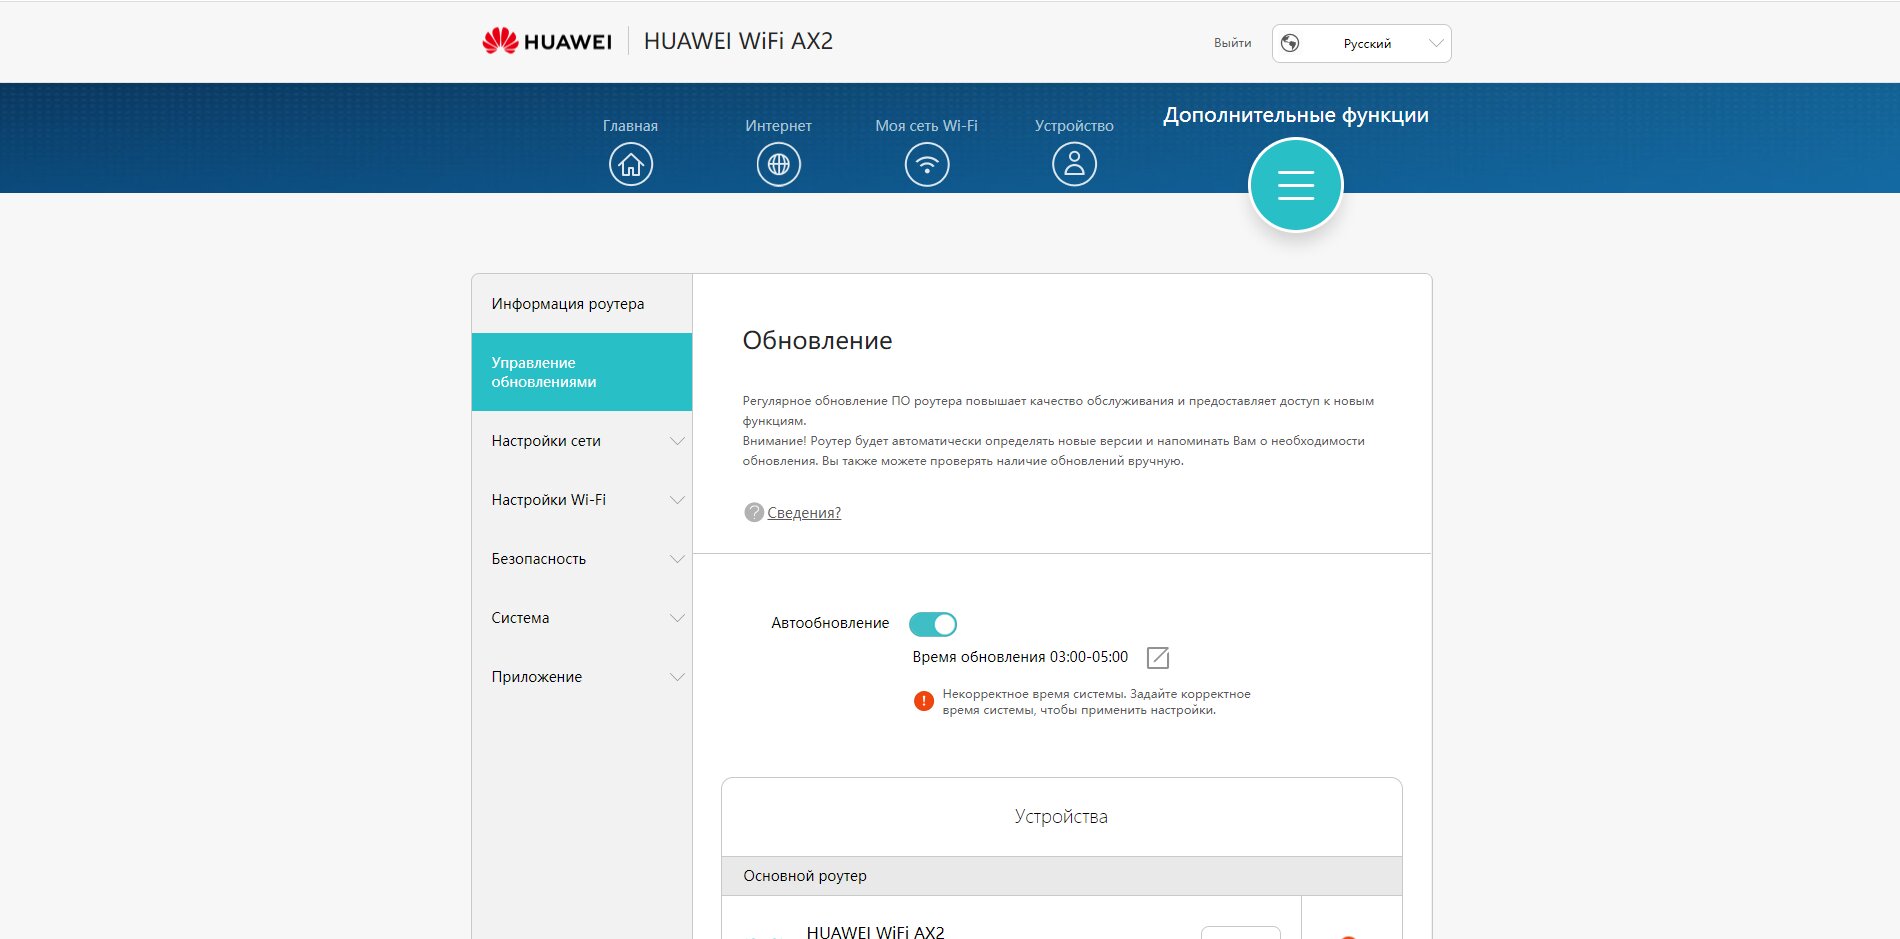
Task: Click the Некорректное время системы warning text
Action: 1096,702
